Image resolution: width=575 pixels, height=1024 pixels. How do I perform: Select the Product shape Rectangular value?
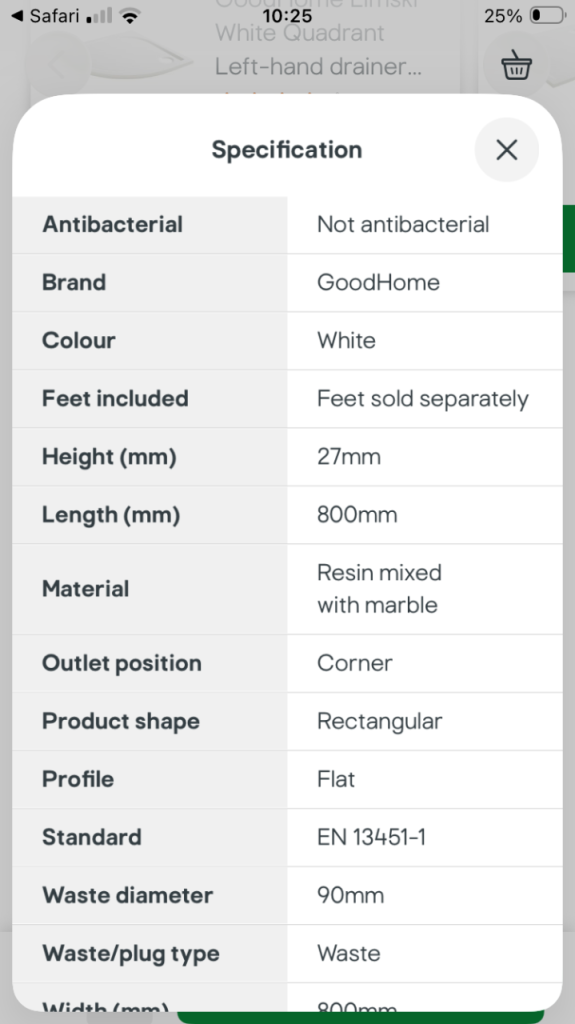(380, 721)
